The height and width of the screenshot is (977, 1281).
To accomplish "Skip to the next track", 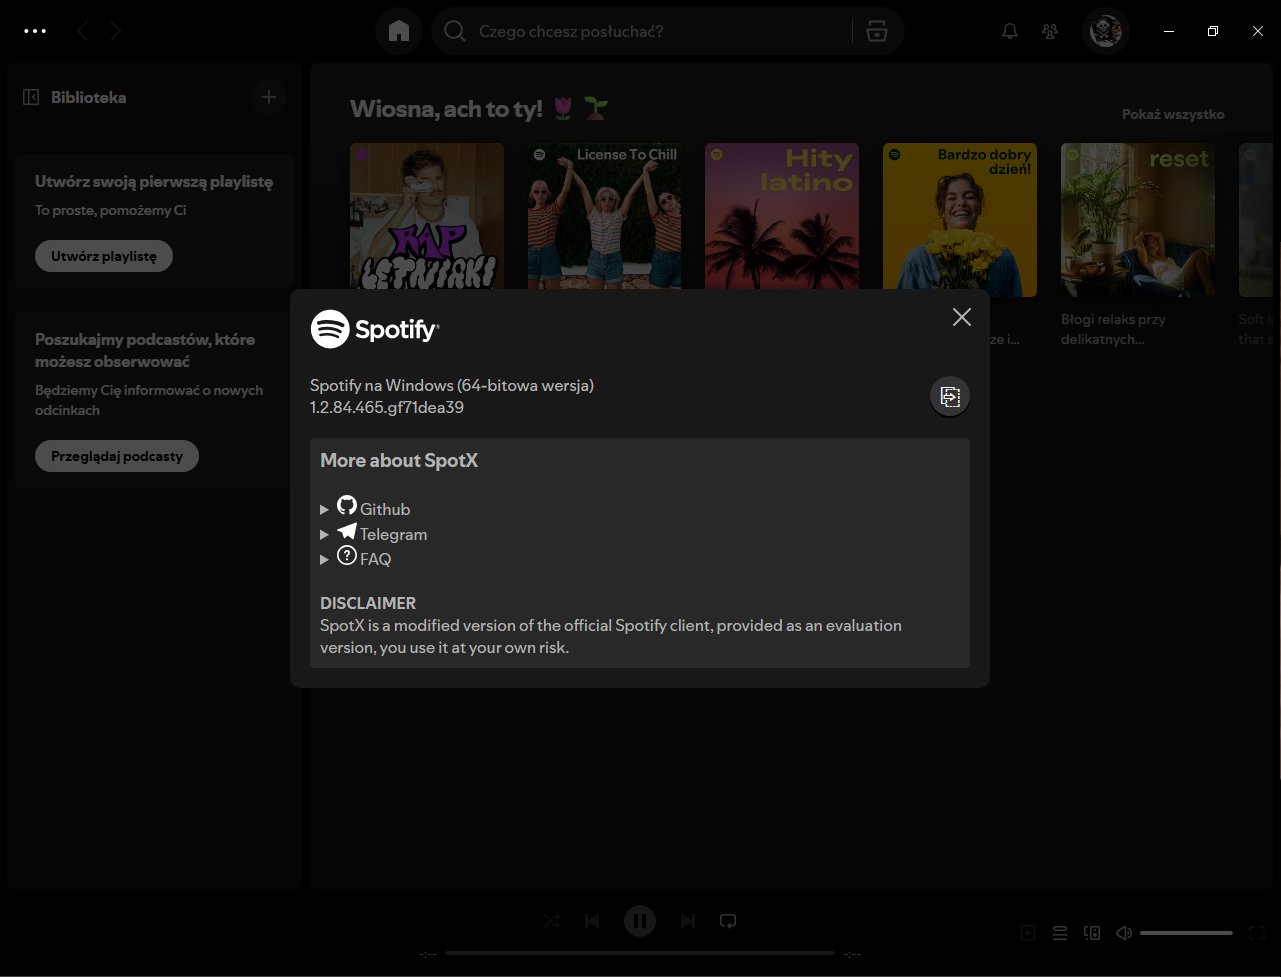I will pos(688,921).
